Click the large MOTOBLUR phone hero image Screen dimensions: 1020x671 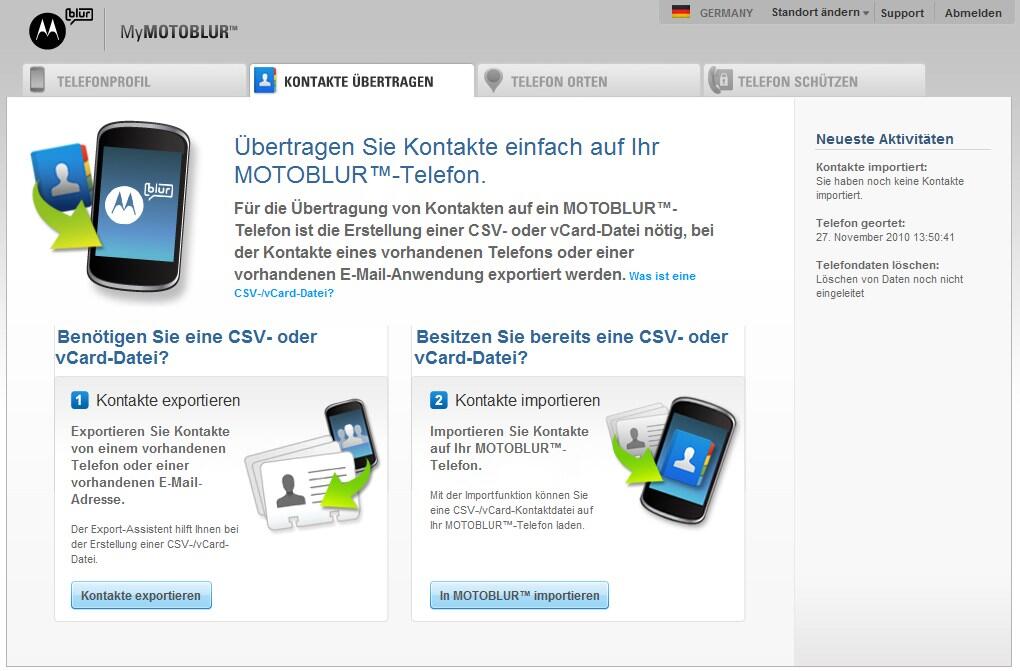point(112,206)
